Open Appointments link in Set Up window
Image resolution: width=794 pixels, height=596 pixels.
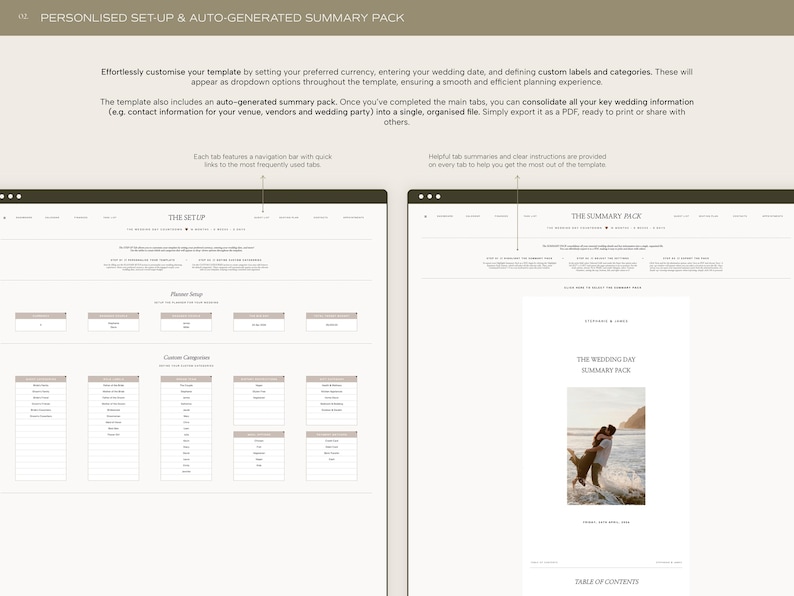tap(353, 218)
